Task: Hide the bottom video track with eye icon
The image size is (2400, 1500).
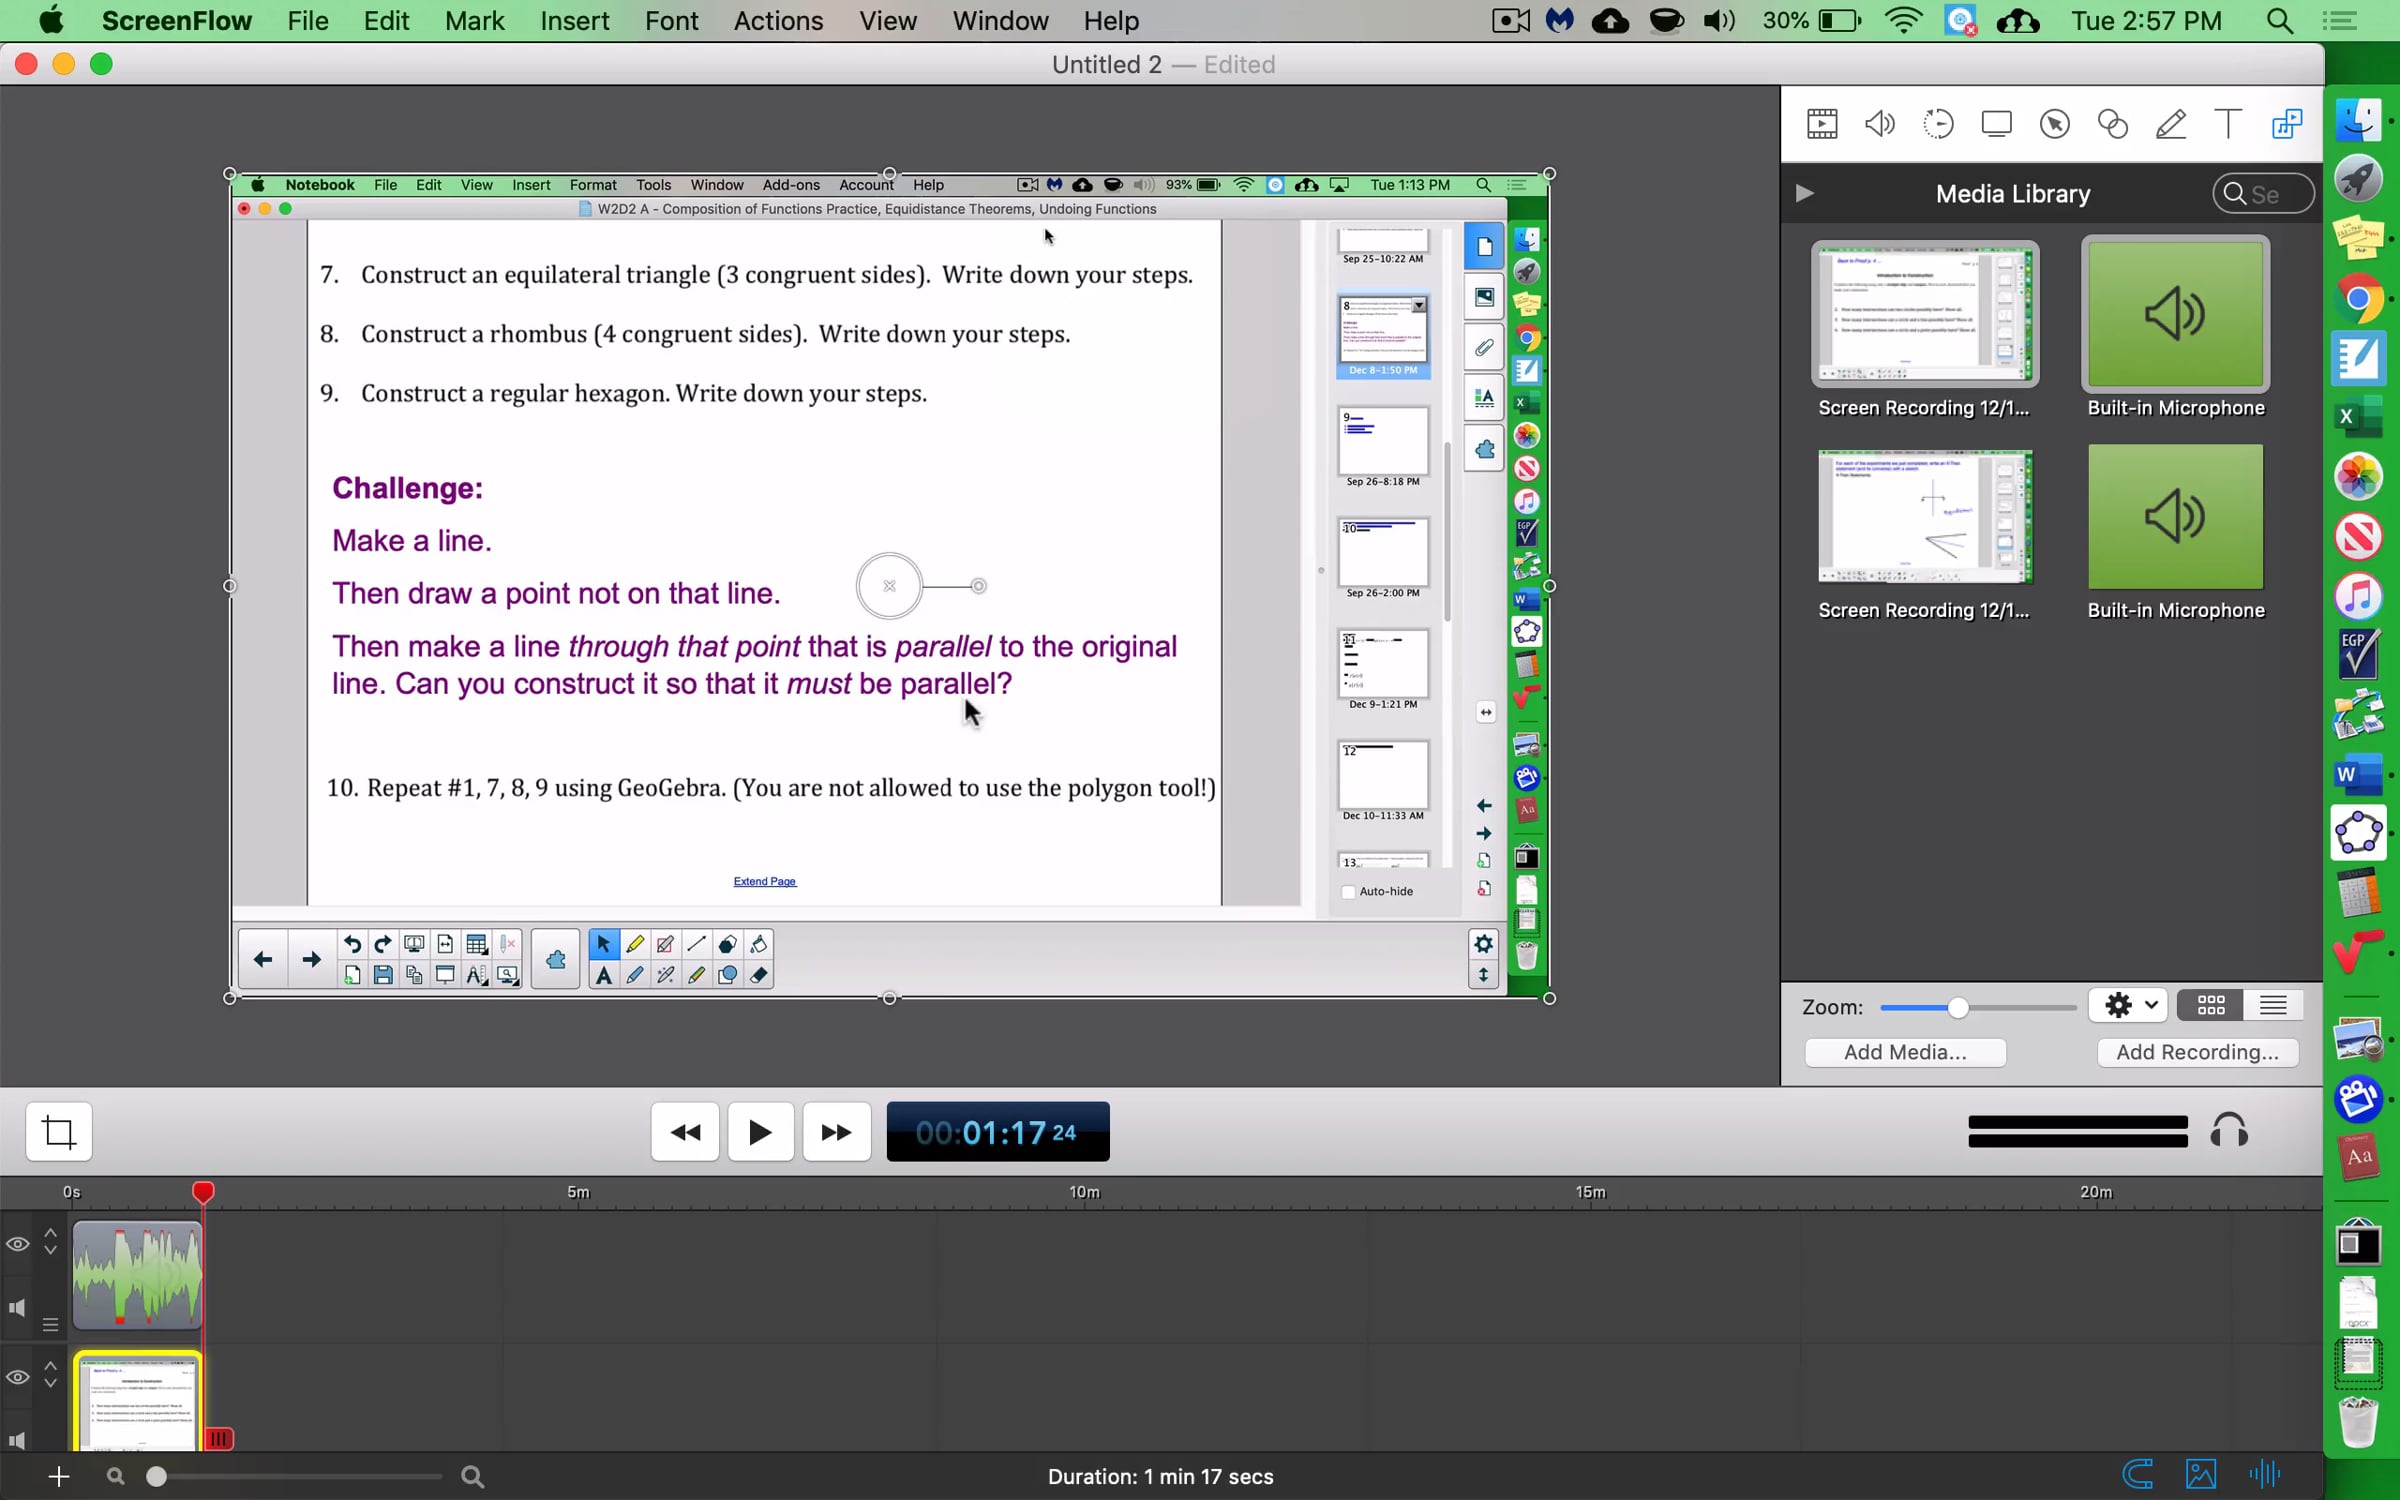Action: click(x=18, y=1377)
